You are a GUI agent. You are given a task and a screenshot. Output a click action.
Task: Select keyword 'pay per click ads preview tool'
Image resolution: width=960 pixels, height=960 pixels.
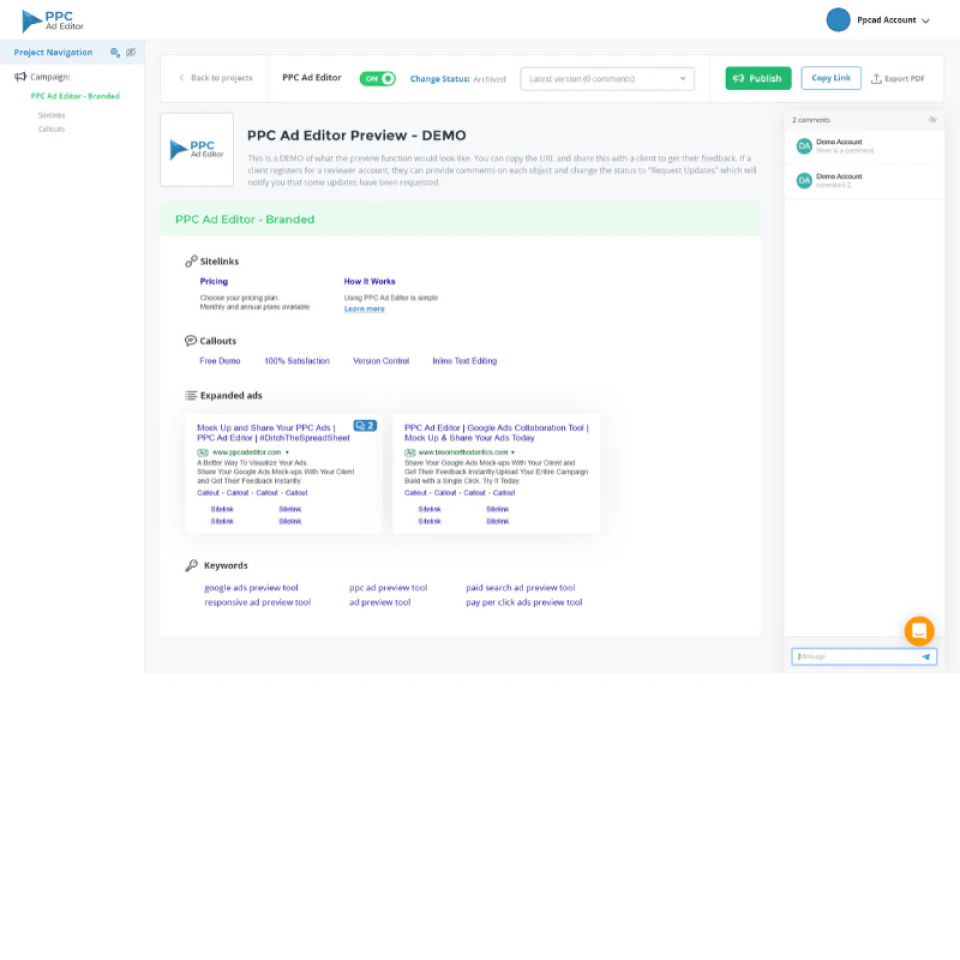[524, 602]
